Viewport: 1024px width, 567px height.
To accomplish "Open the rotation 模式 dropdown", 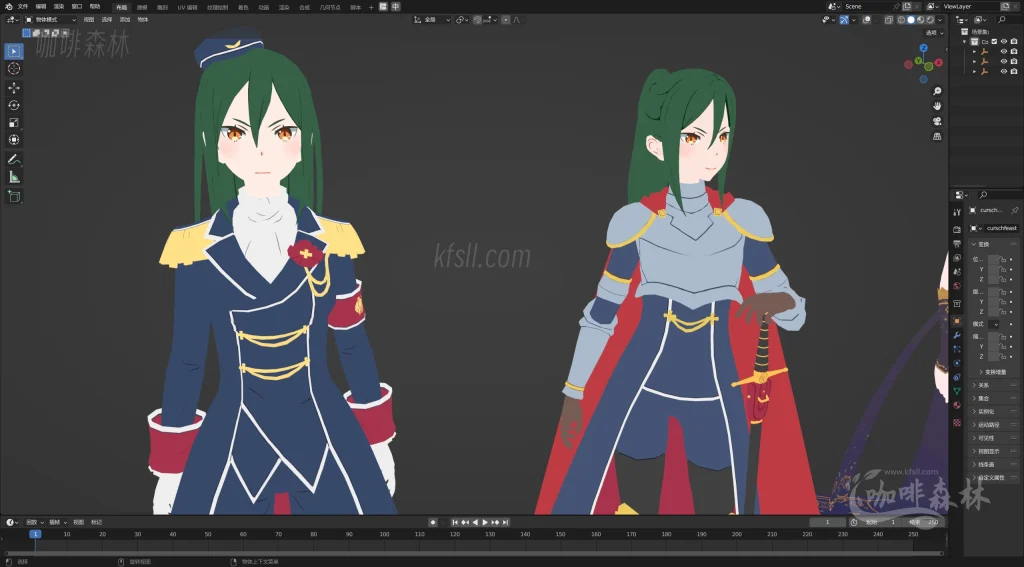I will (995, 324).
